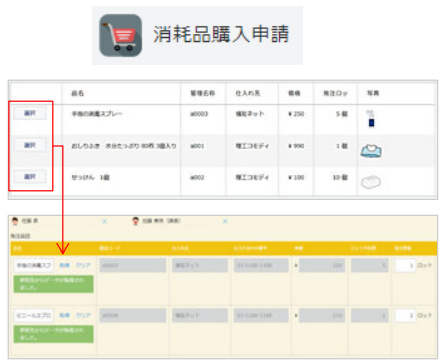This screenshot has width=448, height=364.
Task: Click 取得 link in first order row
Action: [x=65, y=265]
